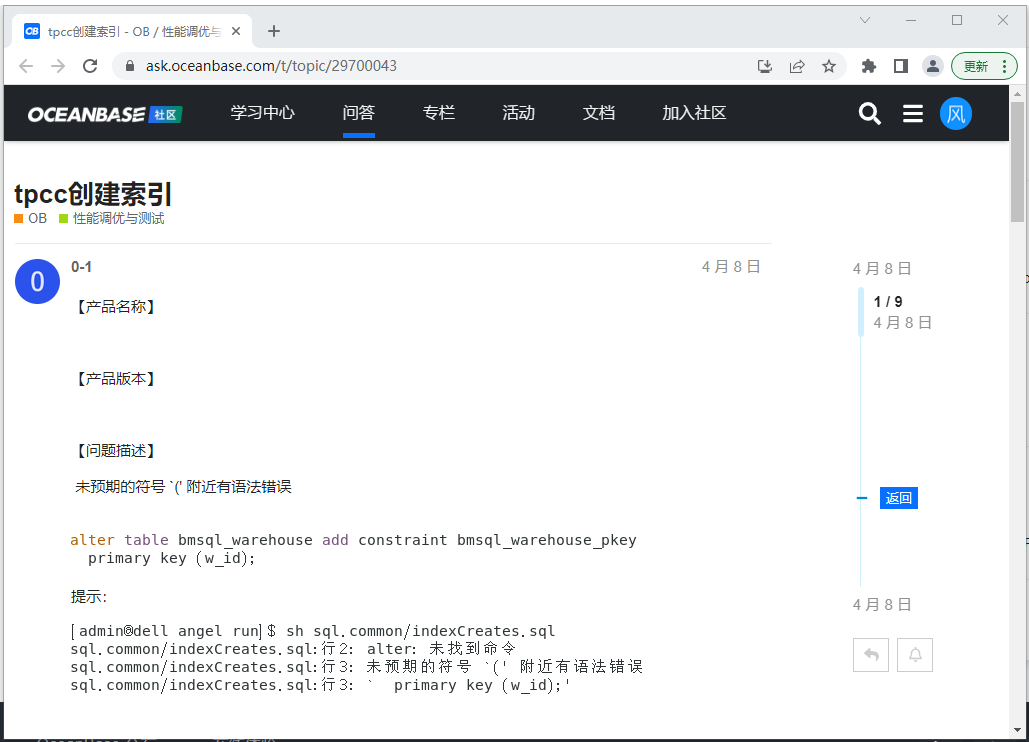
Task: Click the post author avatar 0
Action: point(37,281)
